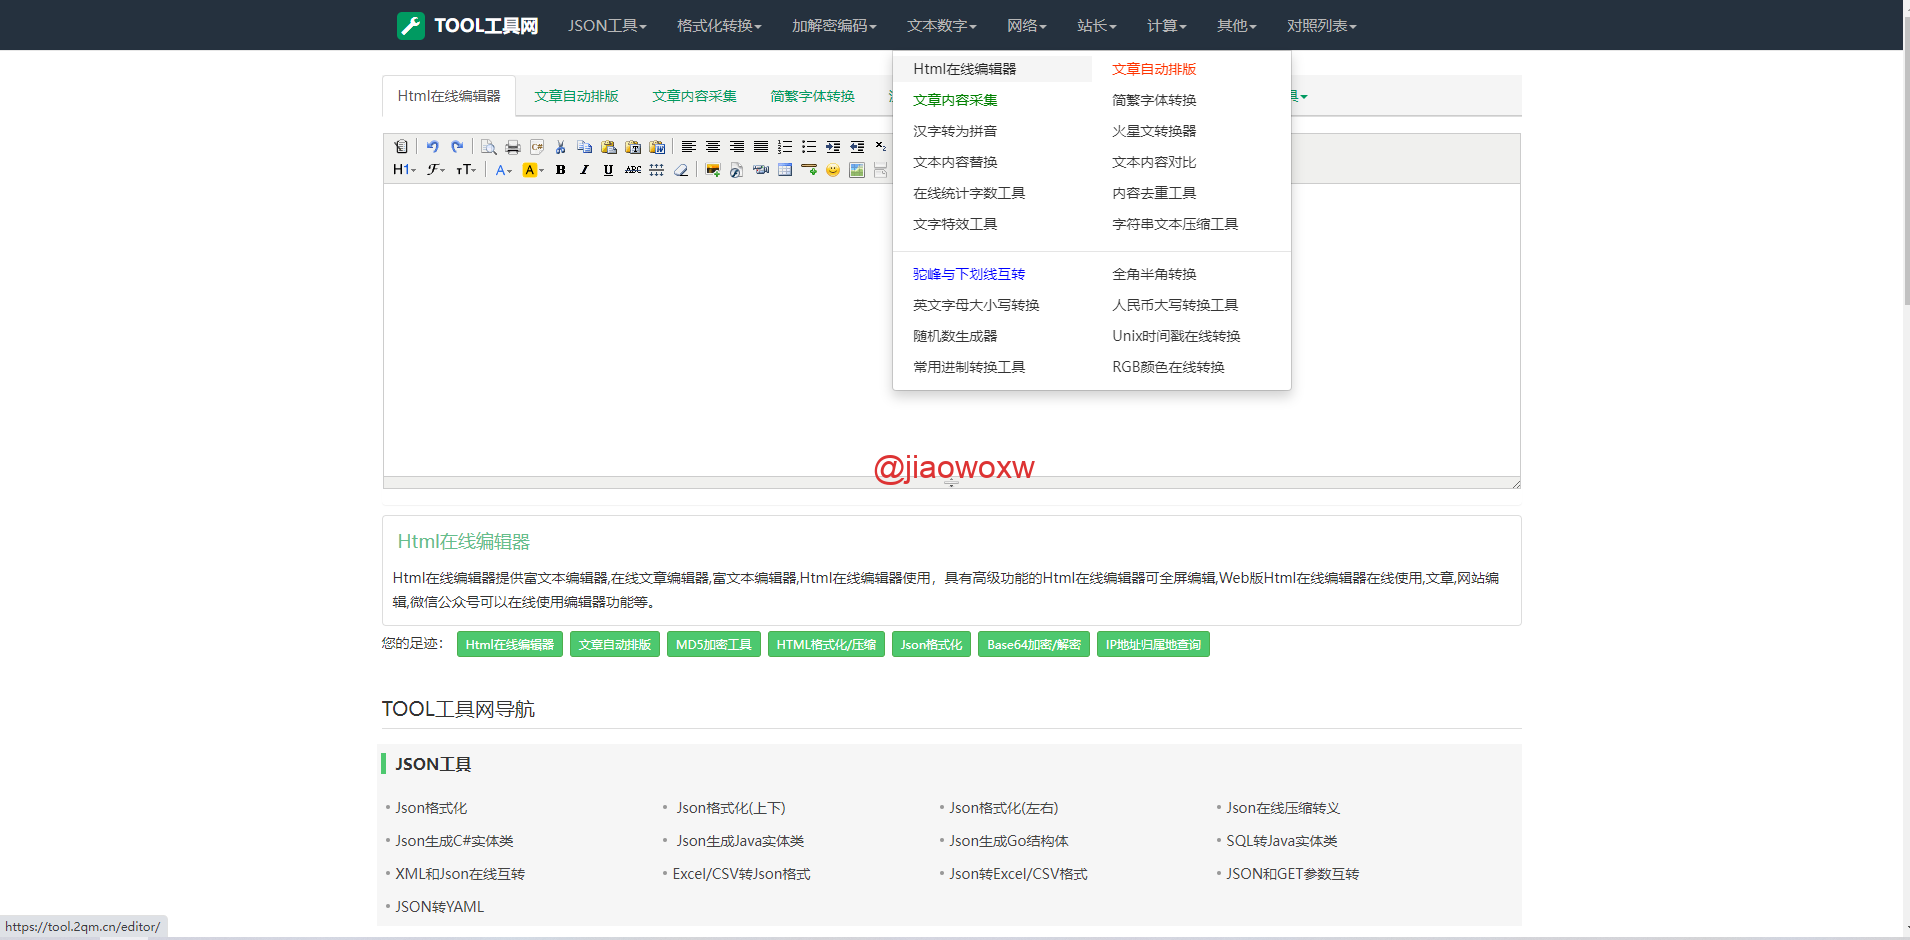Insert a bulleted list
Viewport: 1910px width, 940px height.
[809, 147]
